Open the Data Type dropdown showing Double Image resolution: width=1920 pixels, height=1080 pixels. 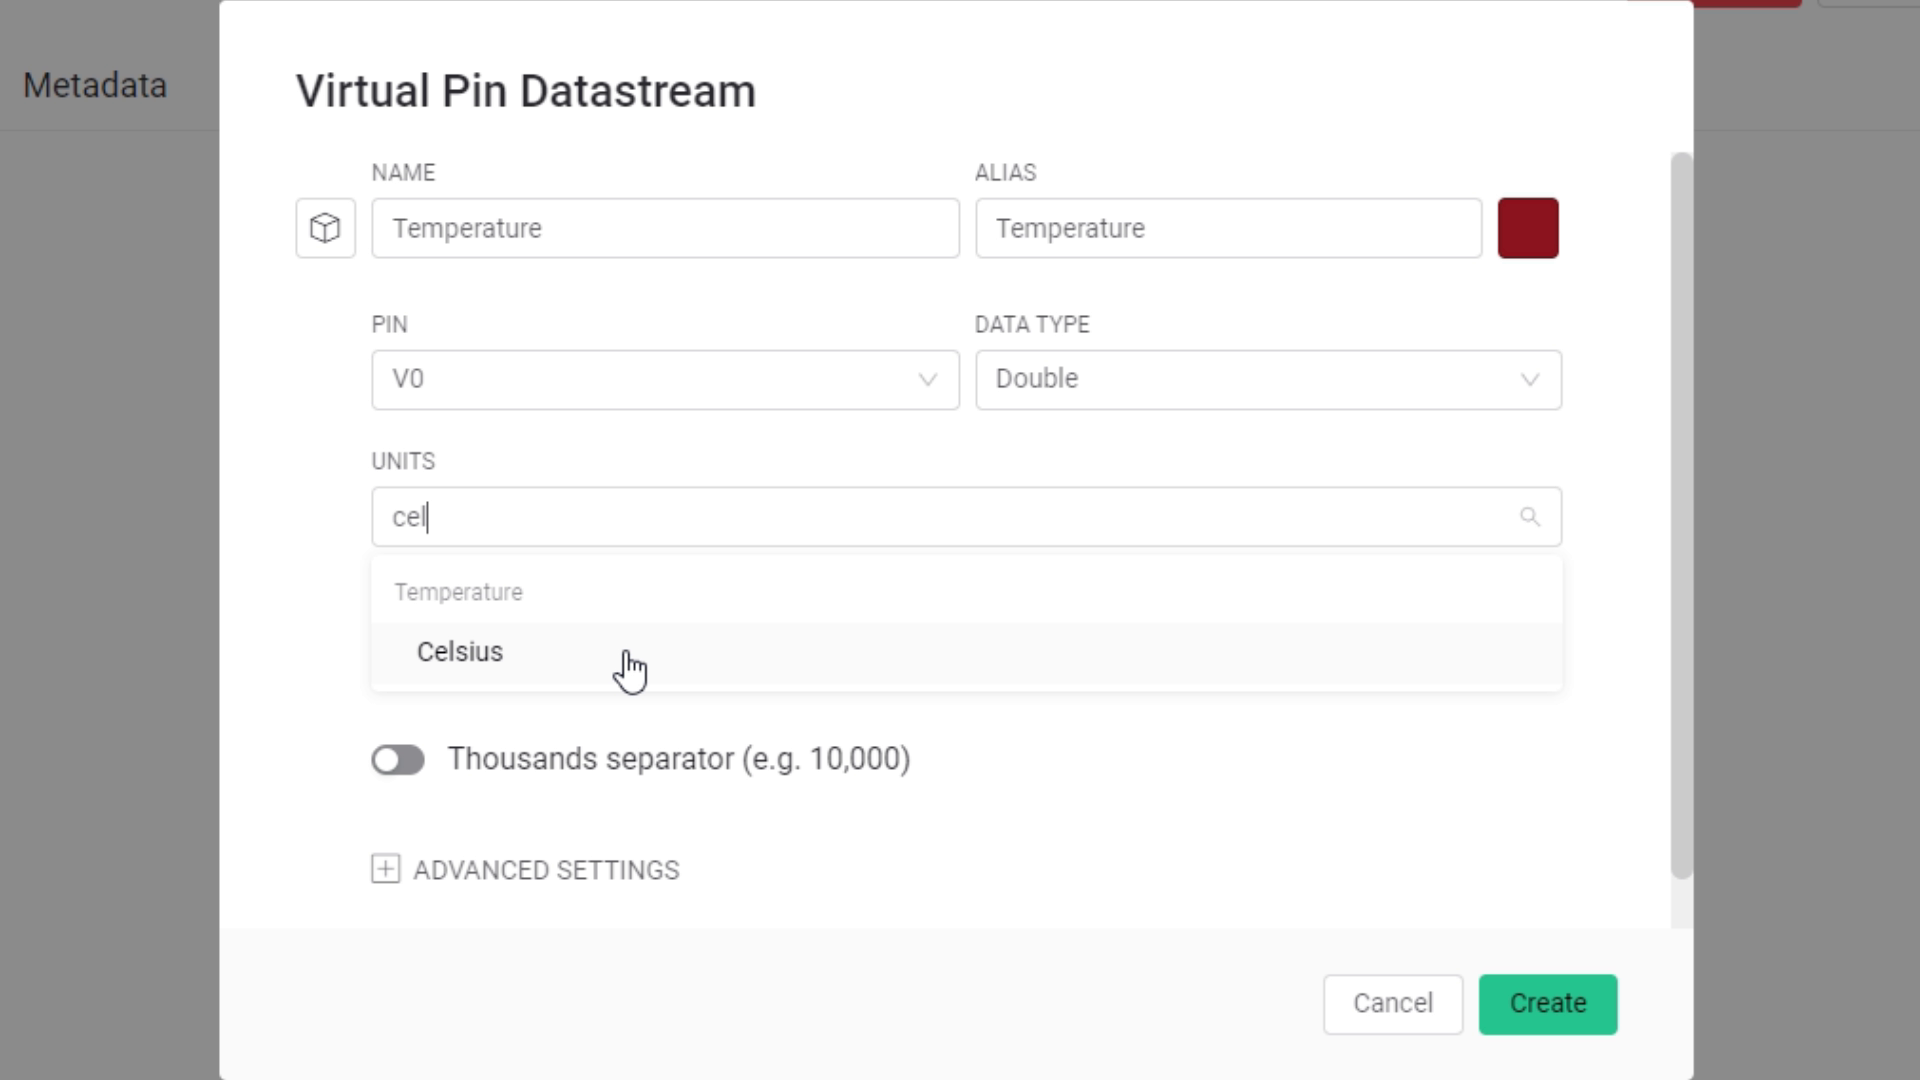1250,380
